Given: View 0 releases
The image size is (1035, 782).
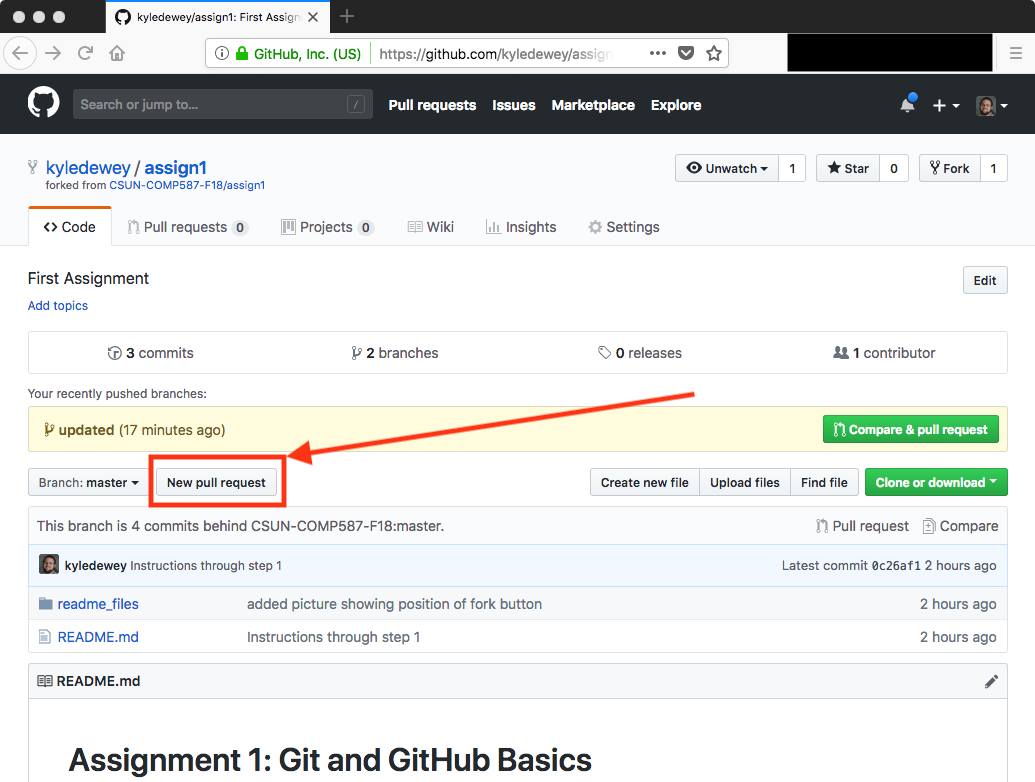Looking at the screenshot, I should 640,353.
